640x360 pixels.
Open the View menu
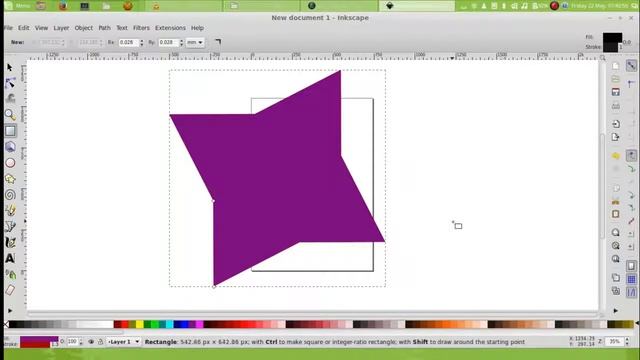(x=41, y=28)
